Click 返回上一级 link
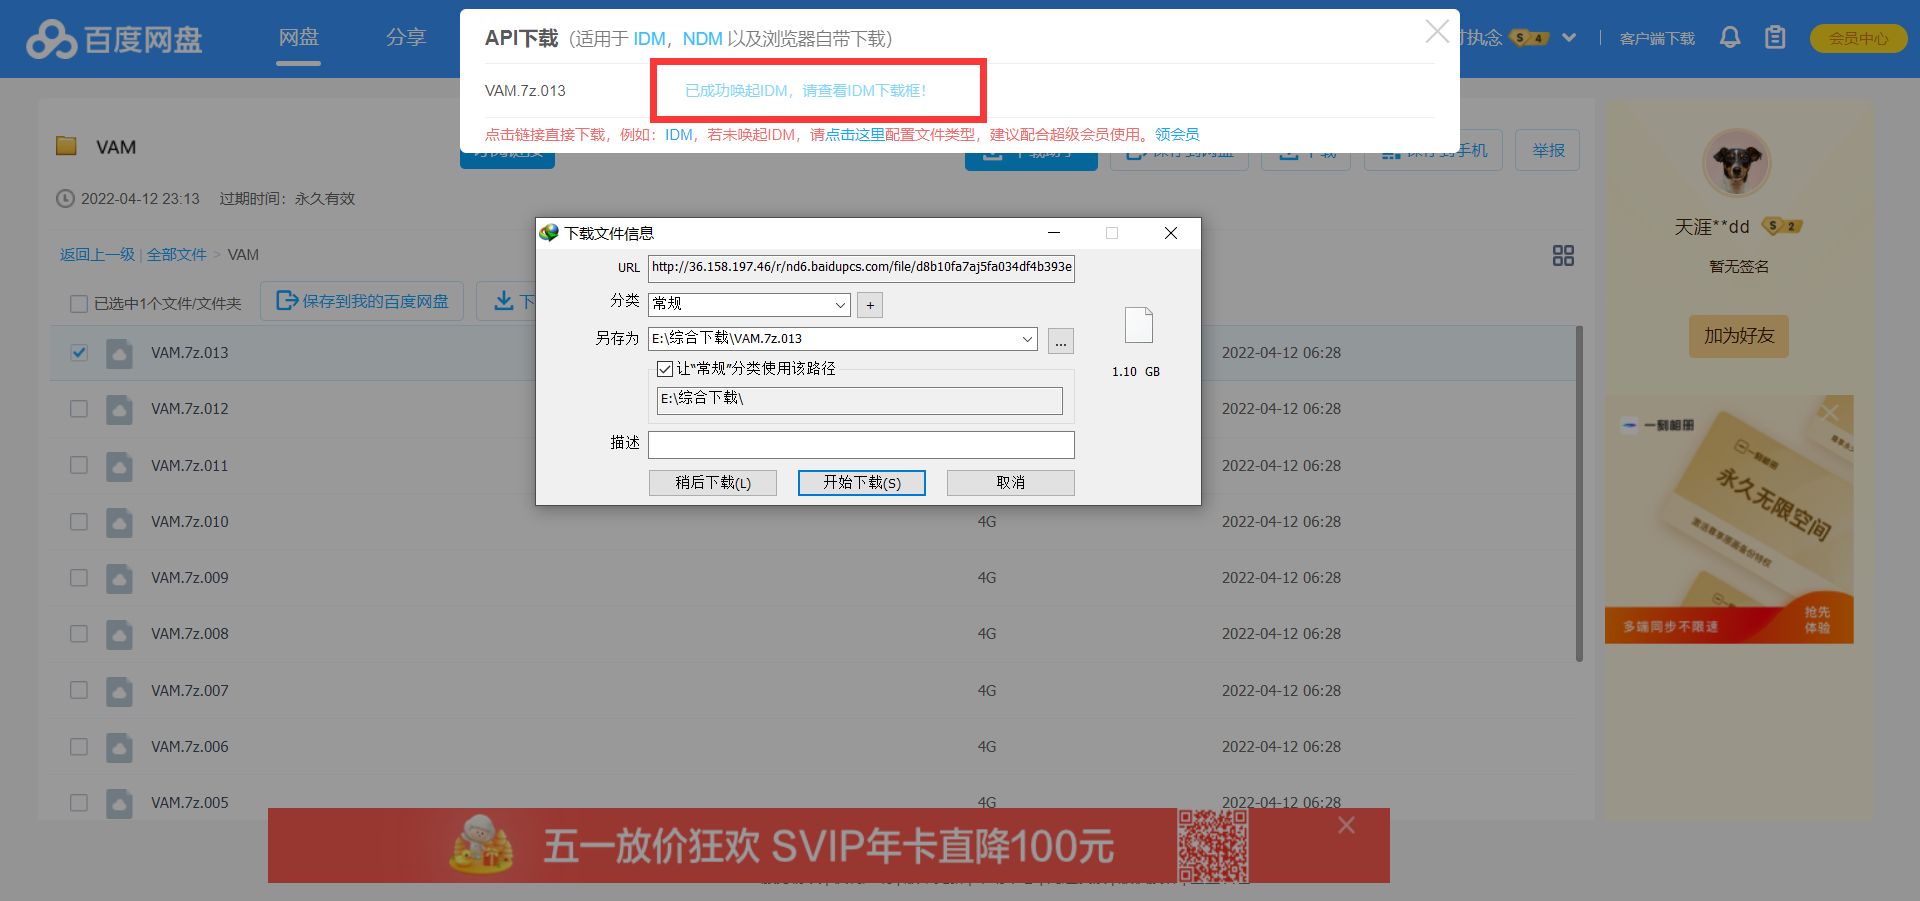The image size is (1920, 901). [x=97, y=255]
